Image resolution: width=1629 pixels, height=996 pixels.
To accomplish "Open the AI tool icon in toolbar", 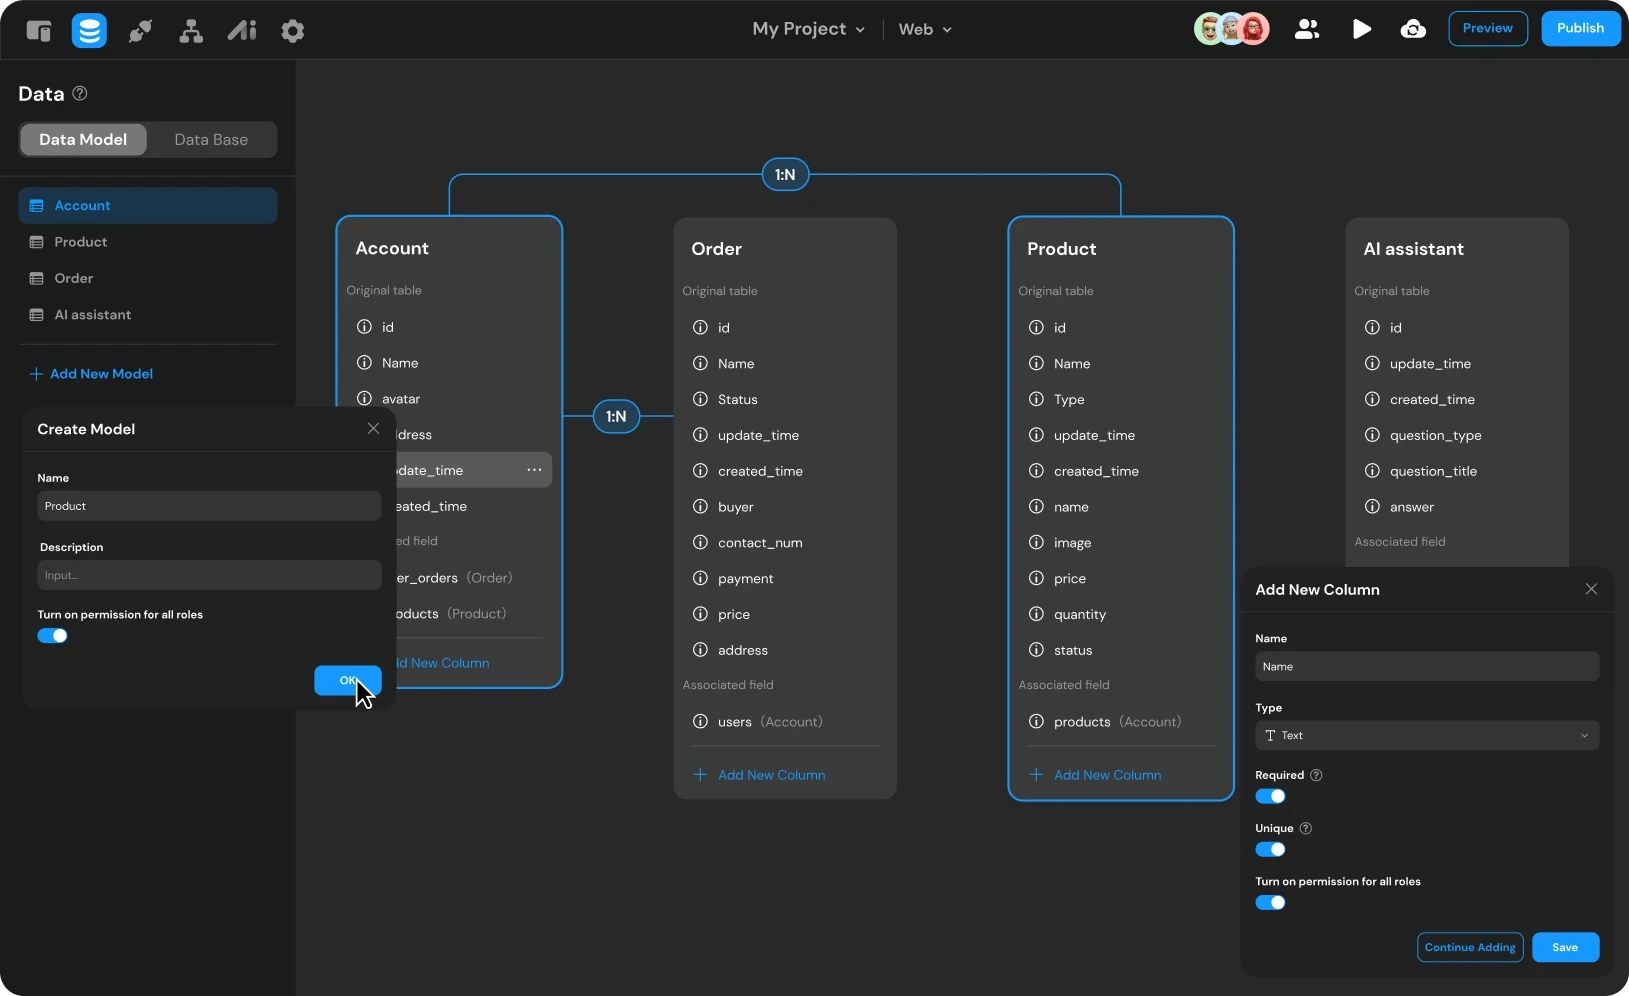I will point(242,31).
